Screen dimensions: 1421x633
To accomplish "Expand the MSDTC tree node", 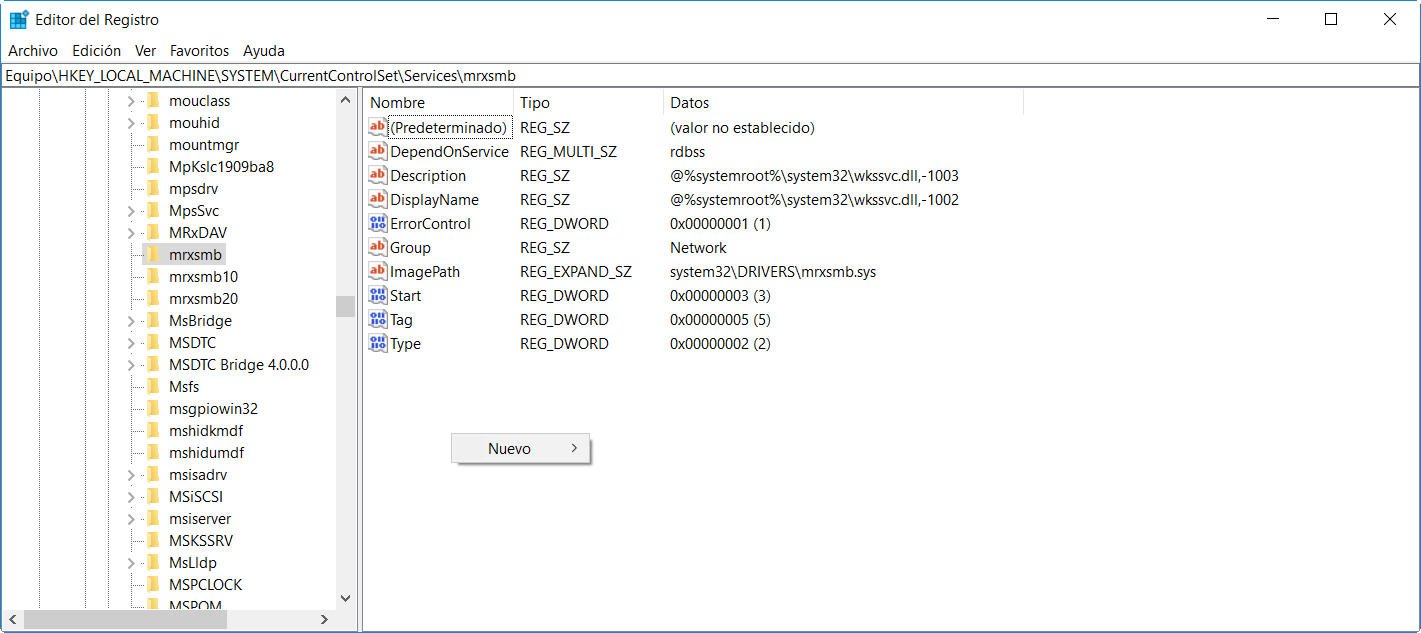I will (131, 343).
